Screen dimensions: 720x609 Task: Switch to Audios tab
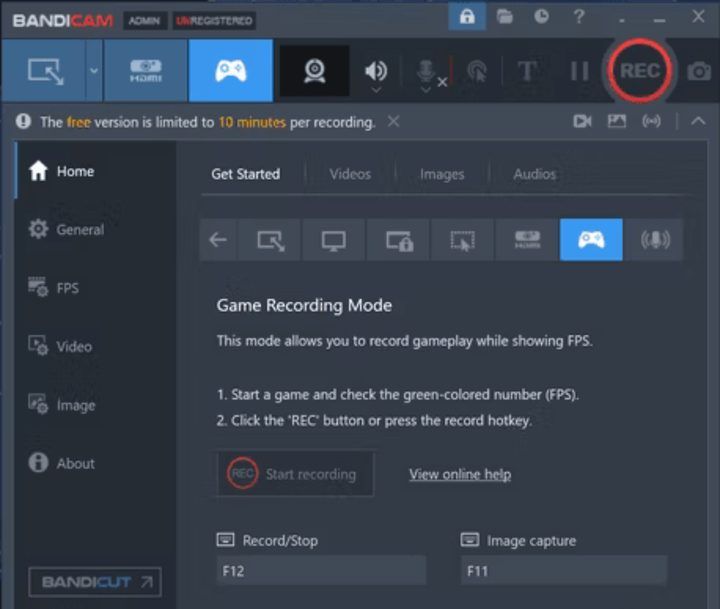pyautogui.click(x=534, y=174)
